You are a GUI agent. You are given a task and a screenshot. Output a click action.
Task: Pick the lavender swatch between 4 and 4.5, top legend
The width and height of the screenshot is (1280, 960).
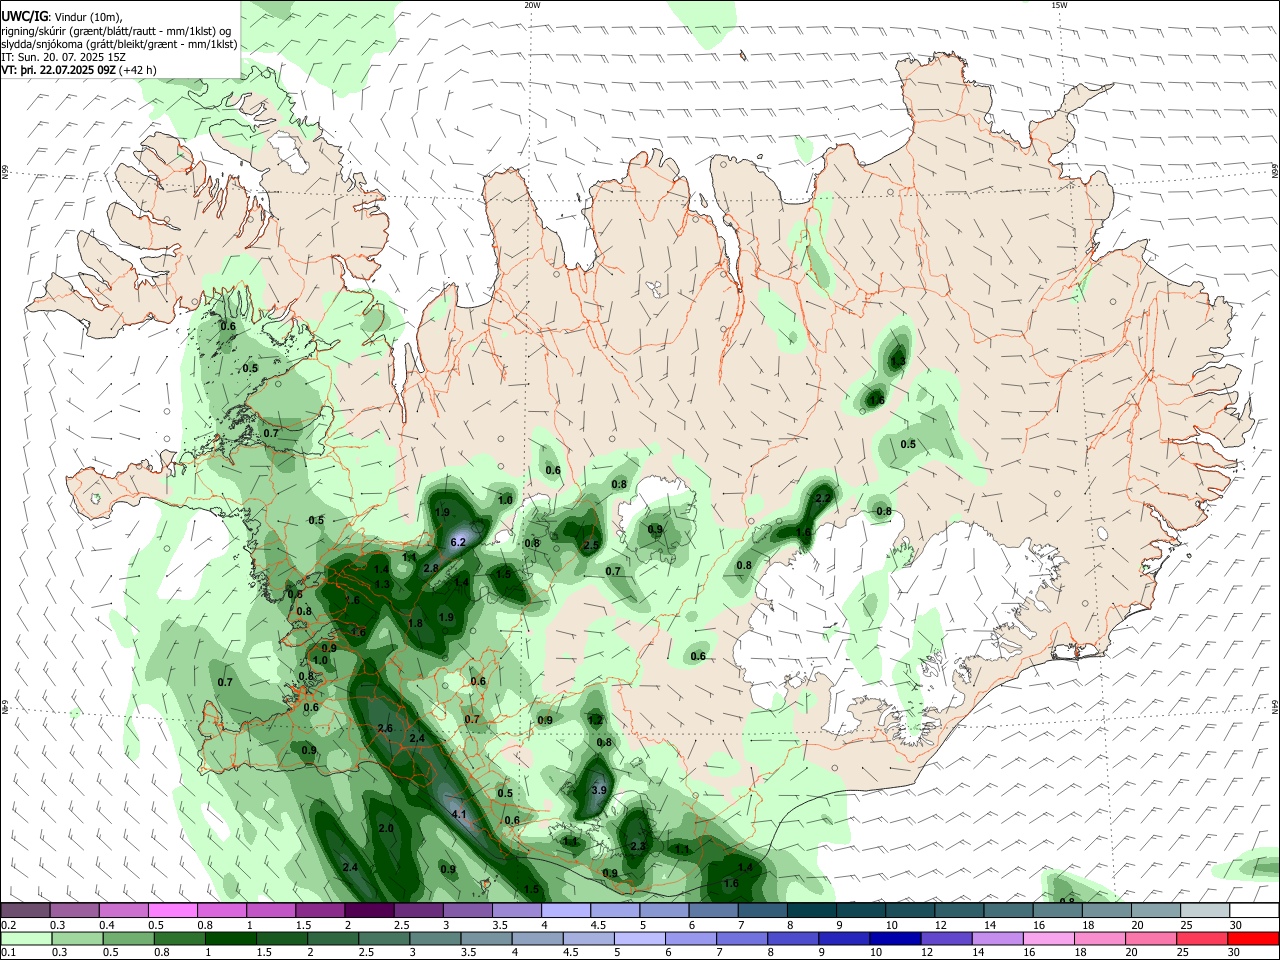coord(565,910)
